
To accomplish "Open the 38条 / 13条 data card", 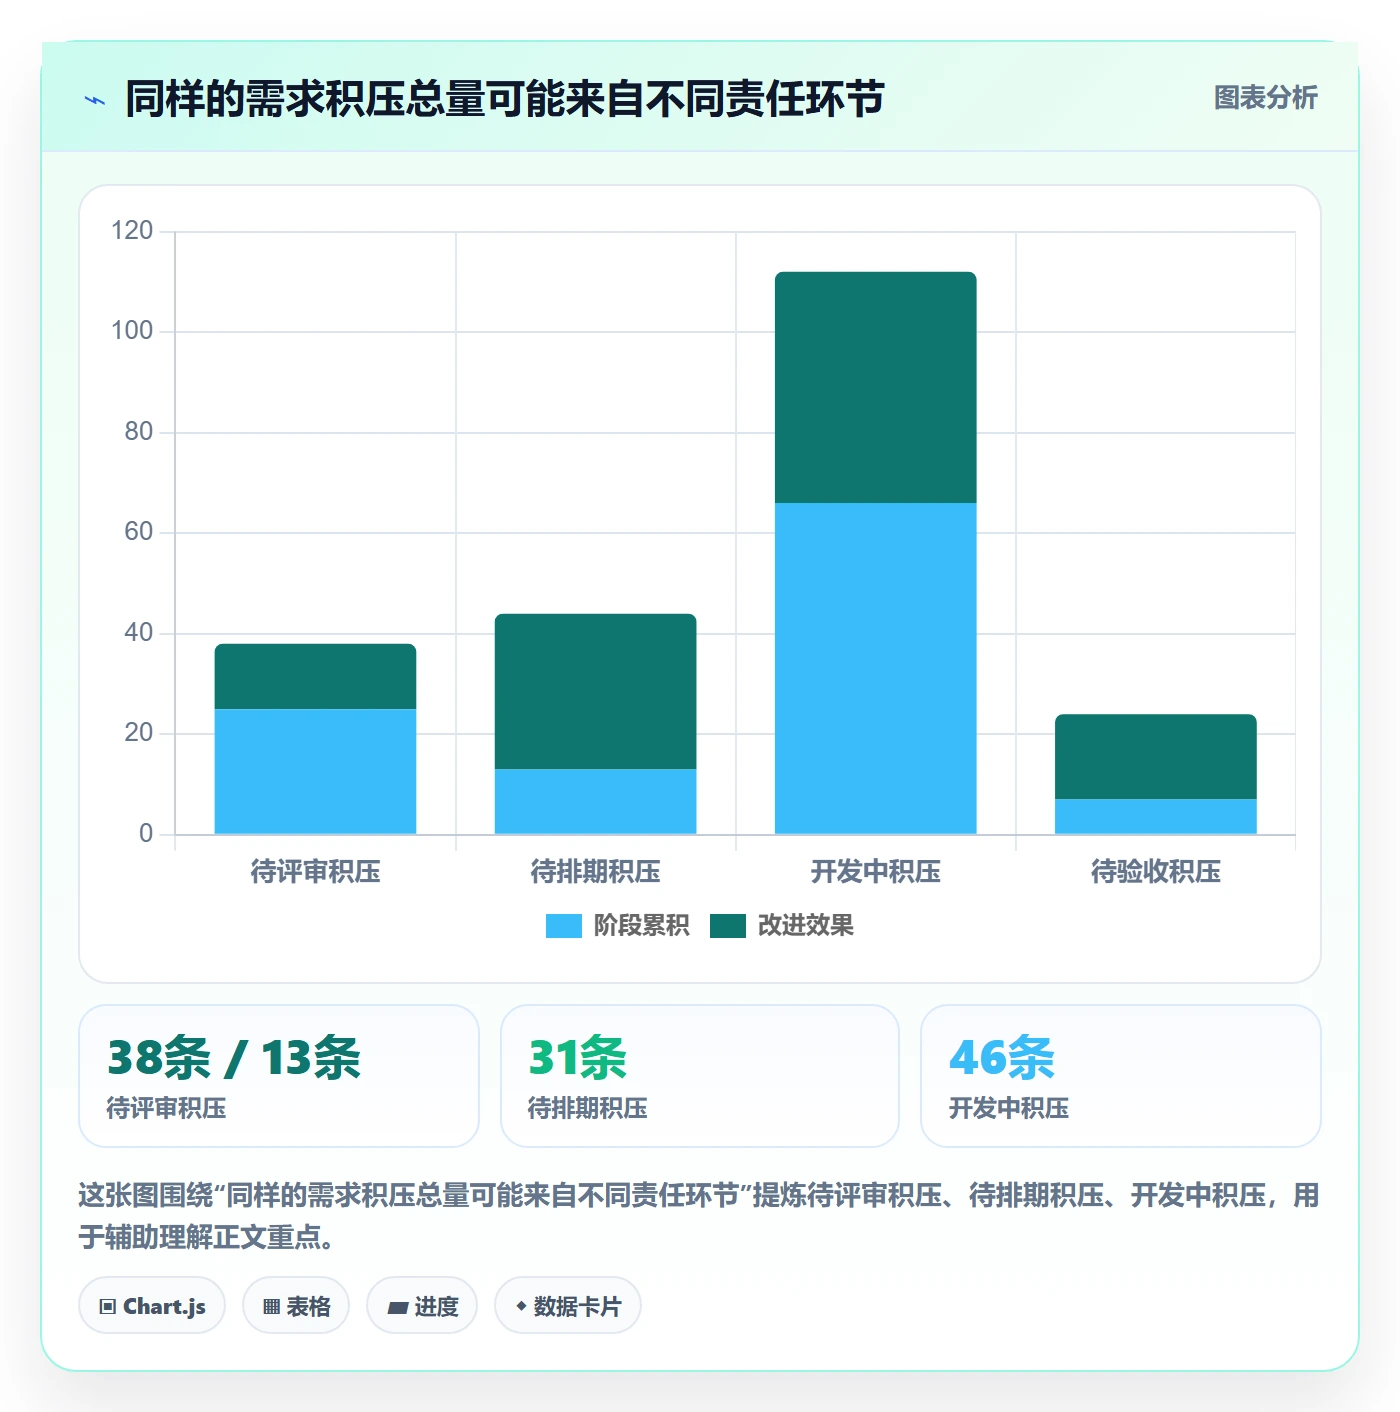I will click(279, 1076).
